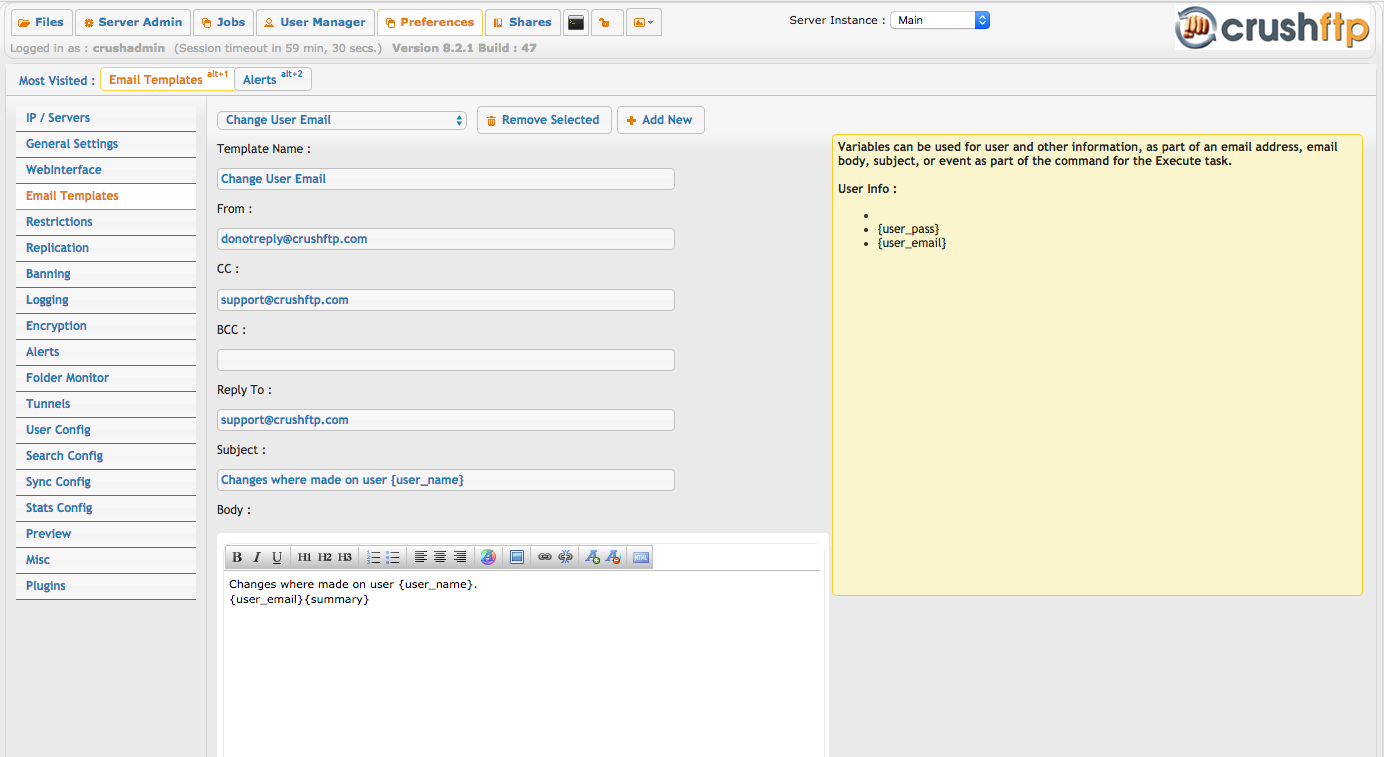
Task: Insert a hyperlink in the body
Action: (x=545, y=557)
